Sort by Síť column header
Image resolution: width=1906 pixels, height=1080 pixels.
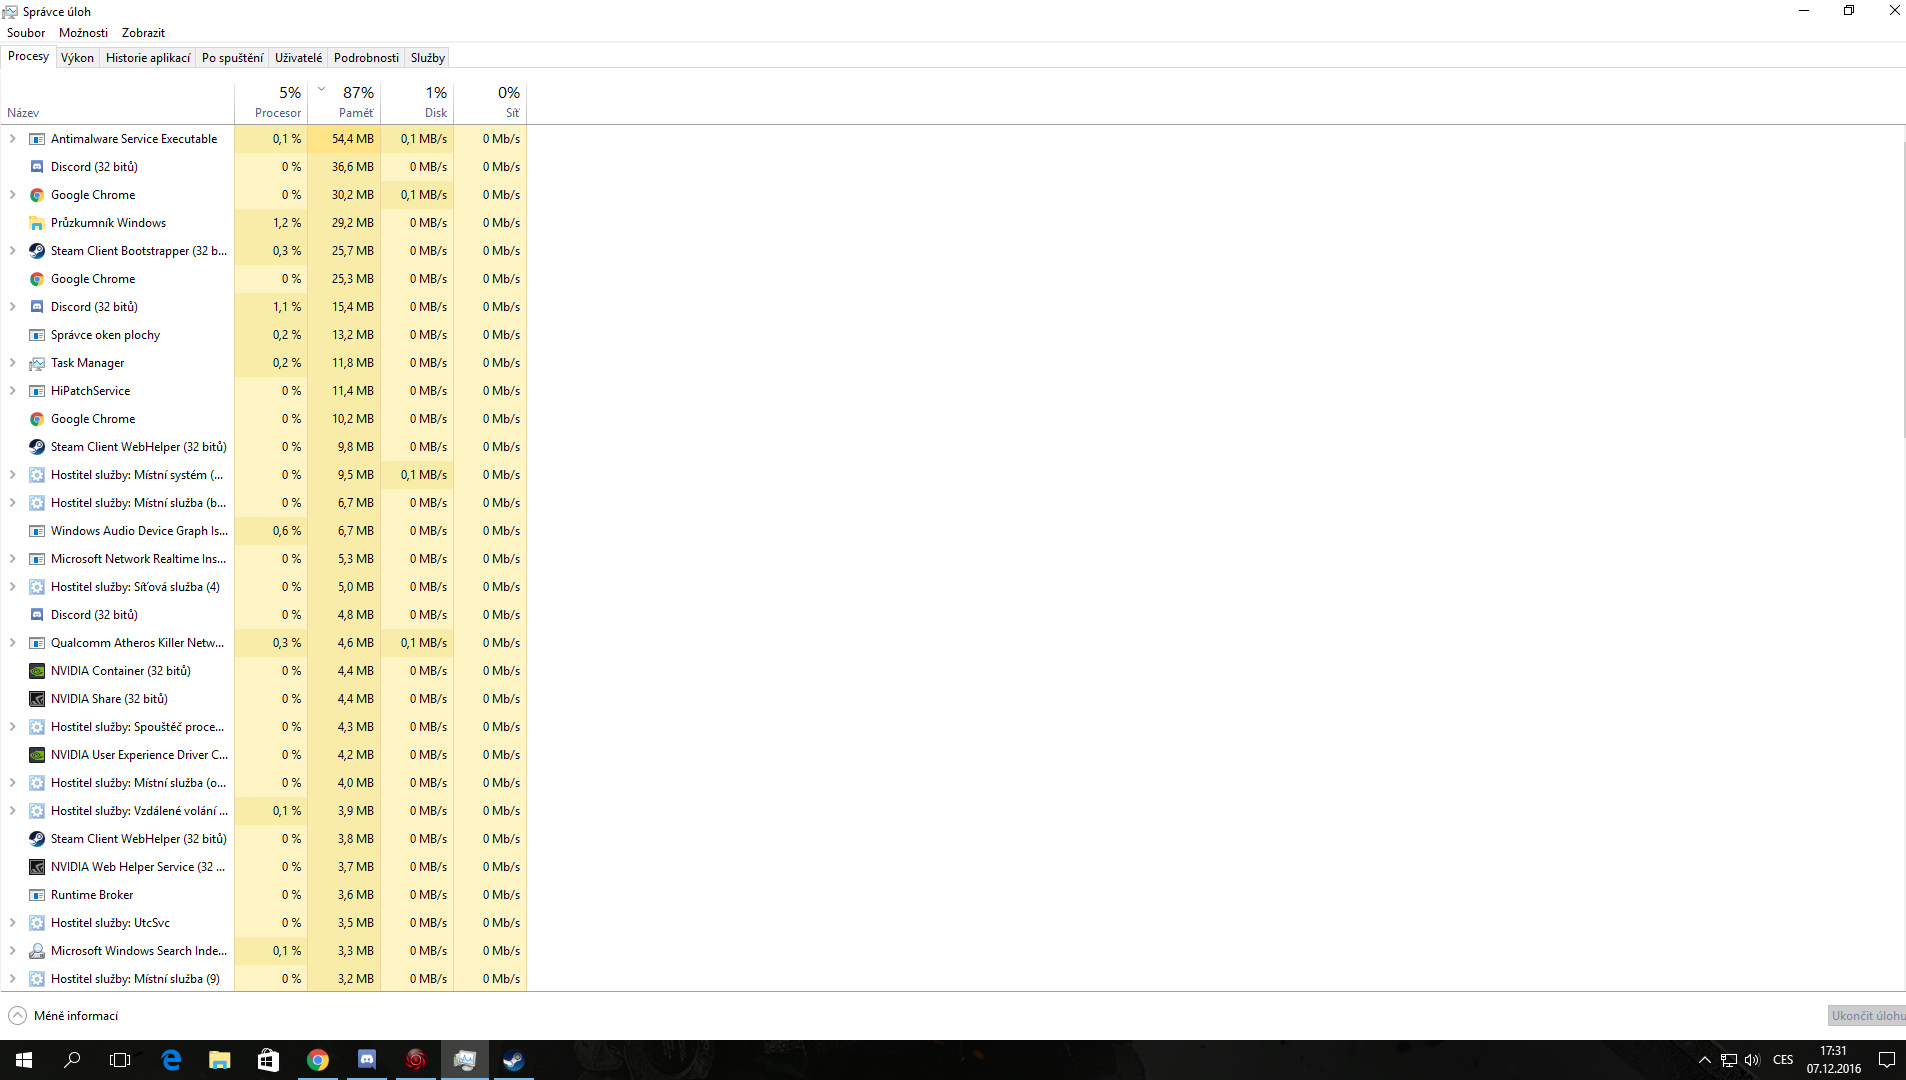pyautogui.click(x=490, y=102)
